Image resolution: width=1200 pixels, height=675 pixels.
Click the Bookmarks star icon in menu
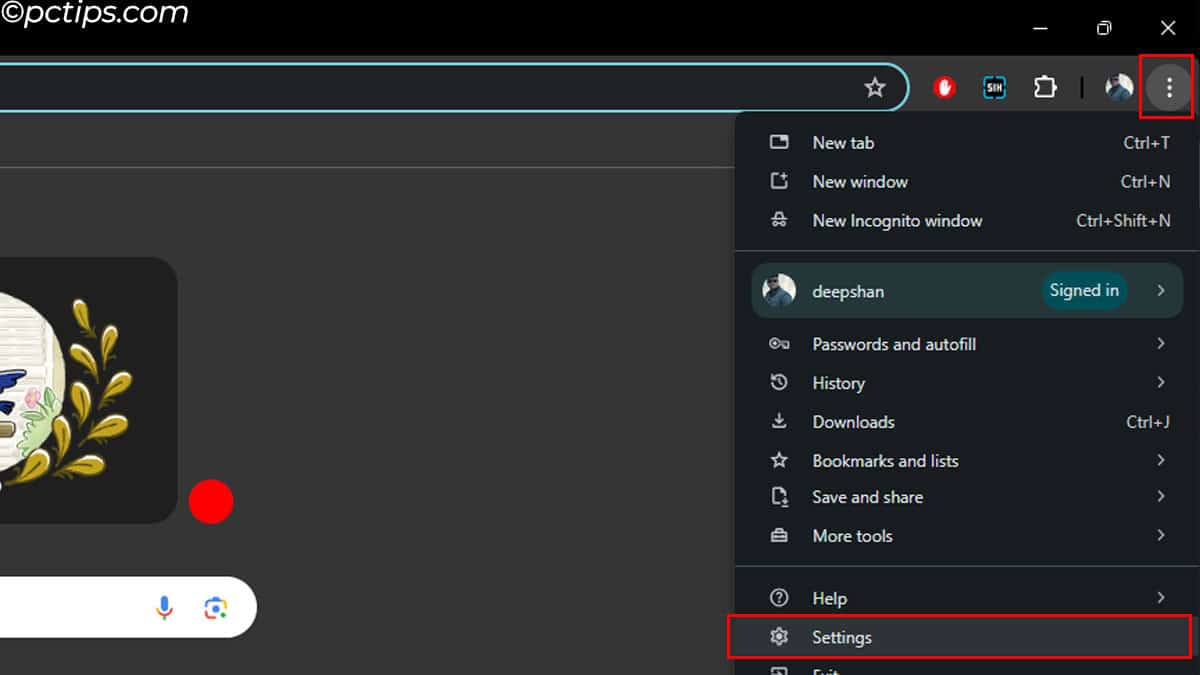click(779, 461)
